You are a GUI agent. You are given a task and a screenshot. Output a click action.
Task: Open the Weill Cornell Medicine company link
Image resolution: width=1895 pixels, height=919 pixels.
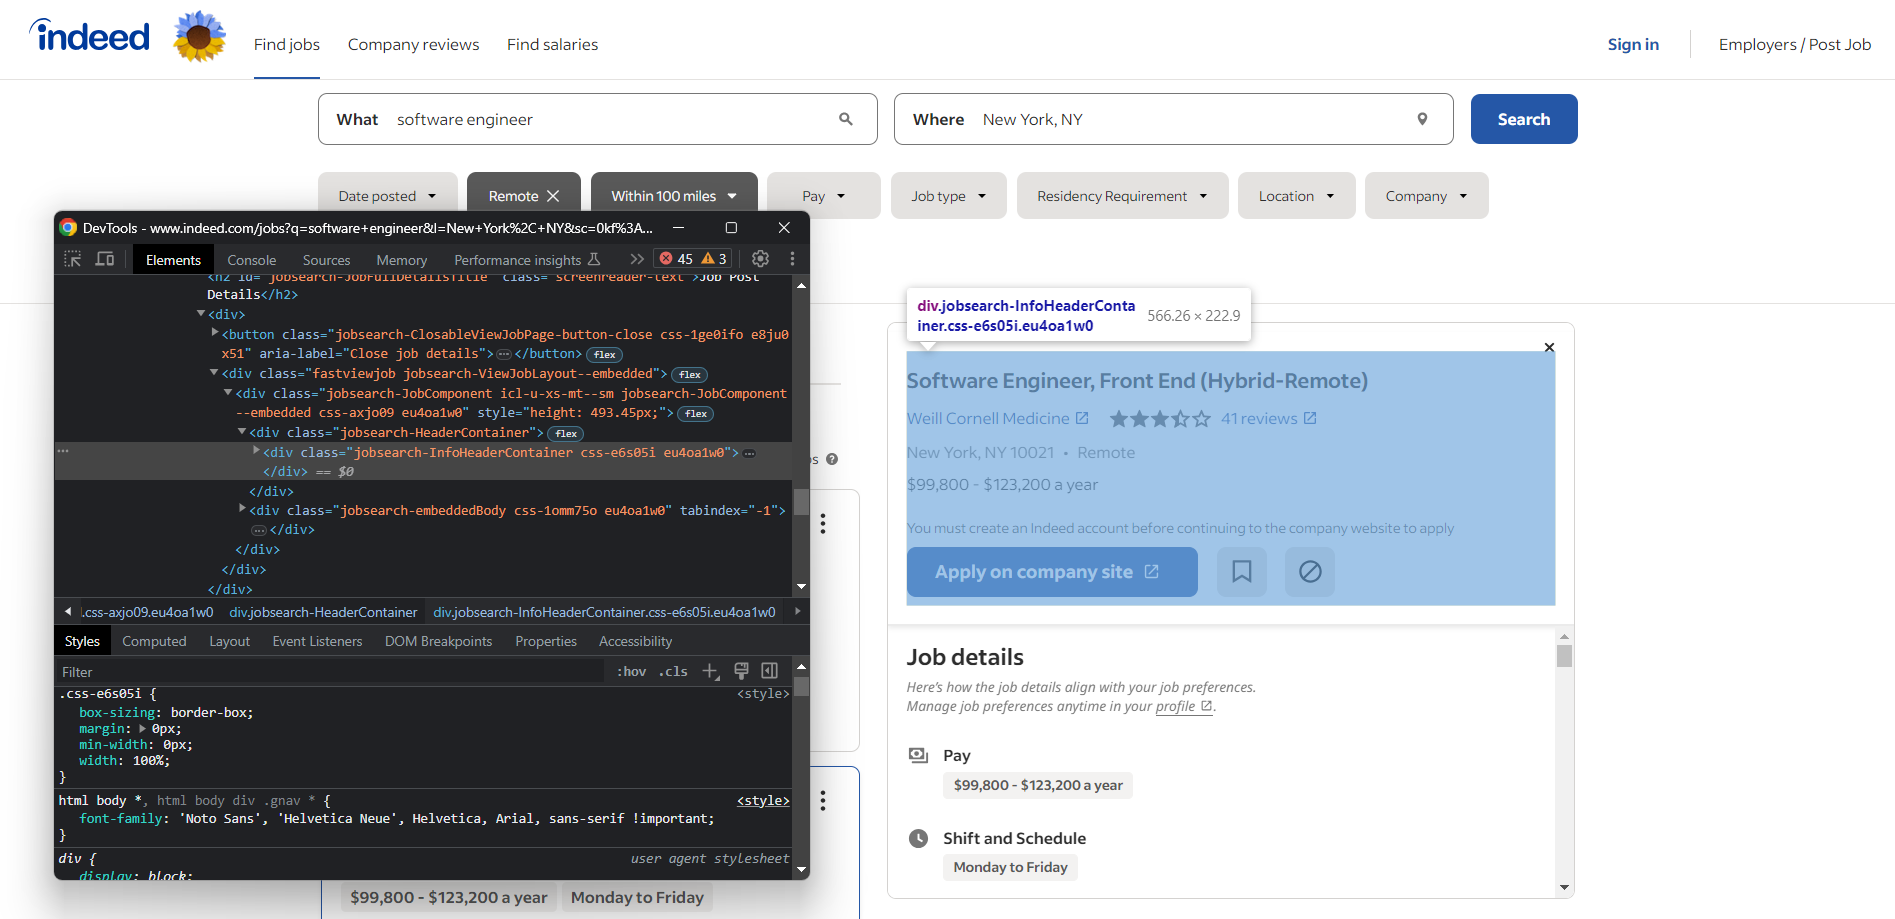click(x=988, y=418)
